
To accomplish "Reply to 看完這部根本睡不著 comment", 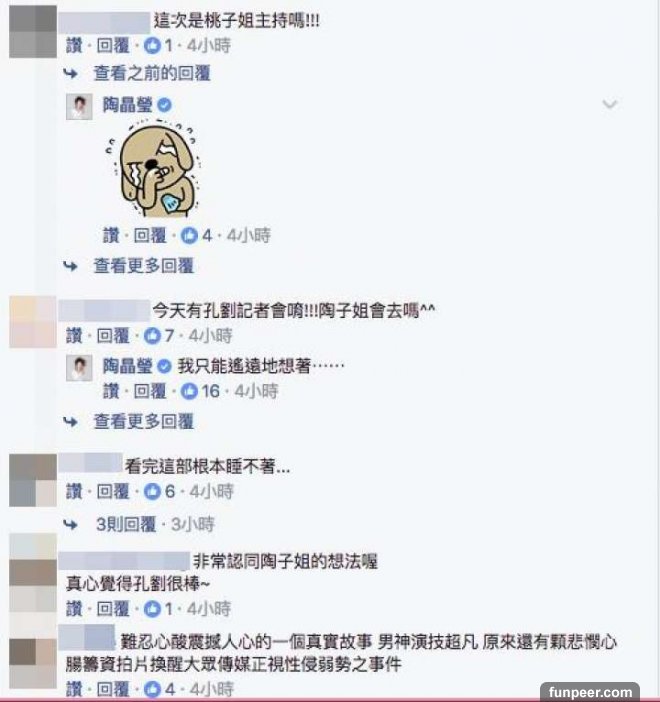I will tap(113, 492).
